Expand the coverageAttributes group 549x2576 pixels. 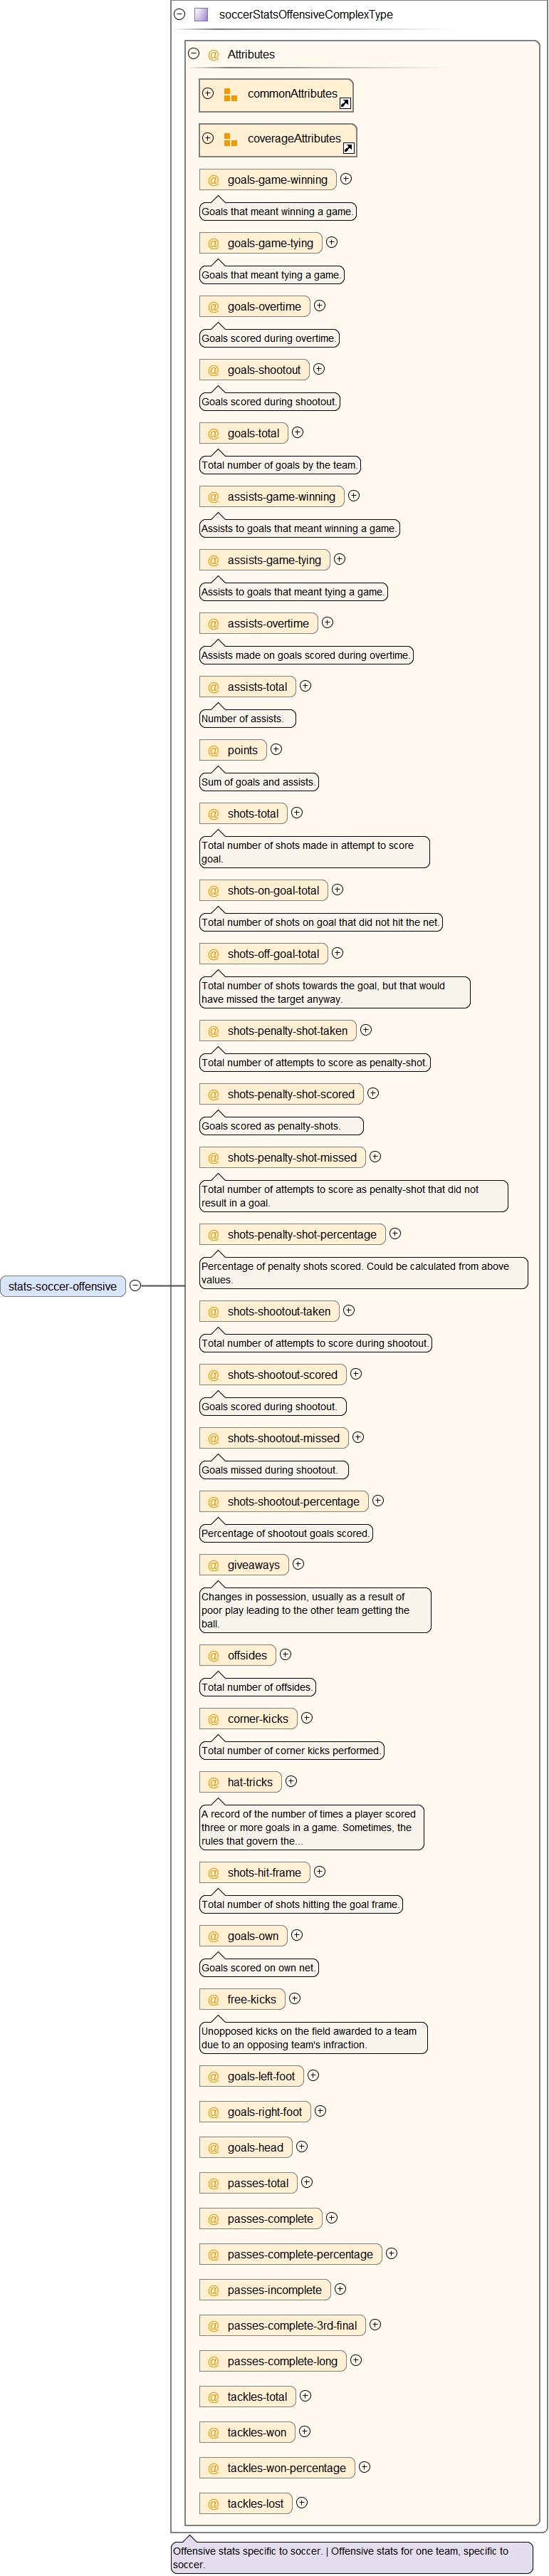(x=208, y=138)
